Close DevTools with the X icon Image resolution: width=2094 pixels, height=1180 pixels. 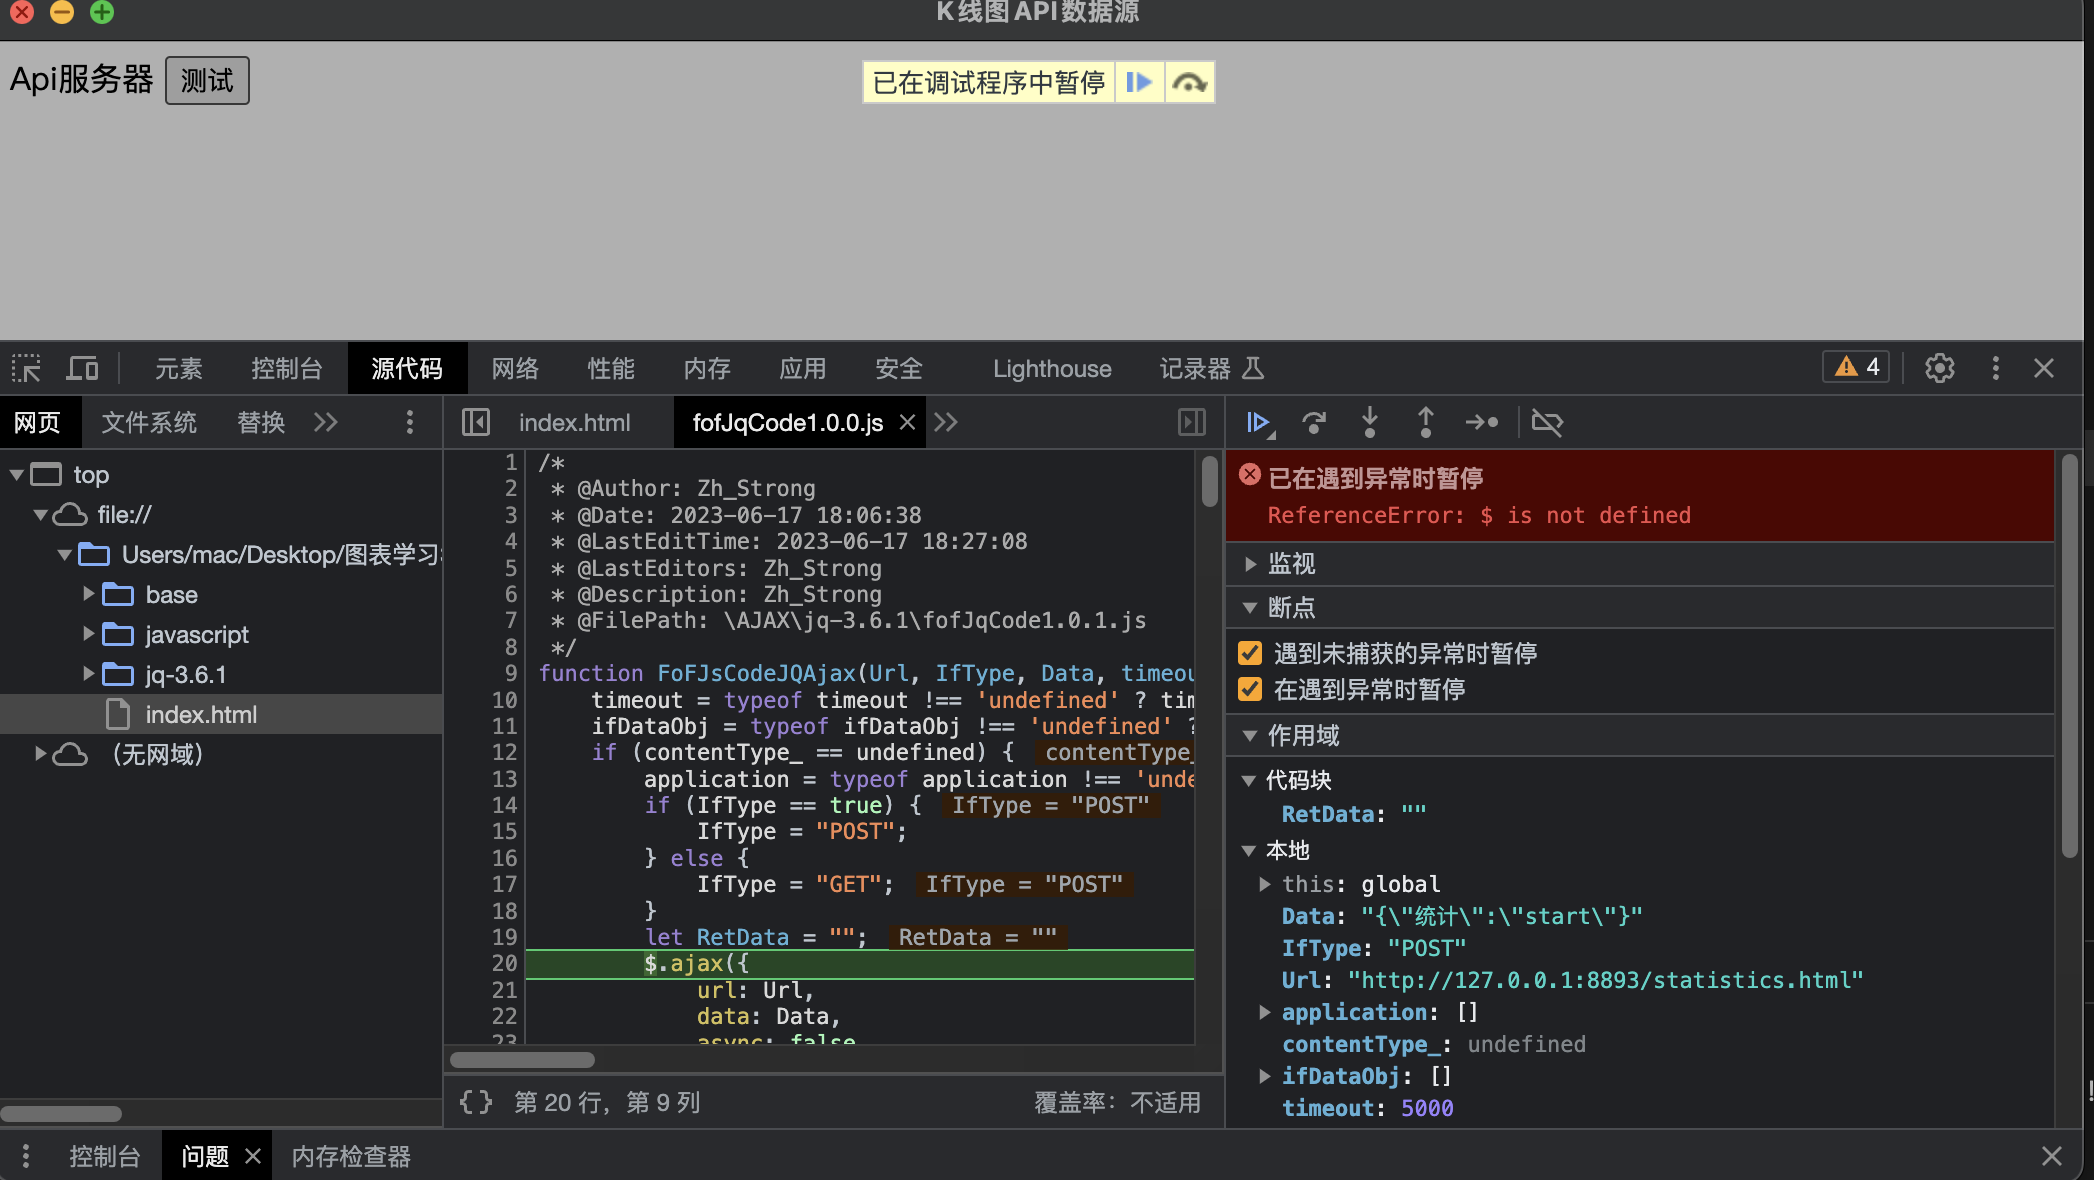[x=2044, y=368]
